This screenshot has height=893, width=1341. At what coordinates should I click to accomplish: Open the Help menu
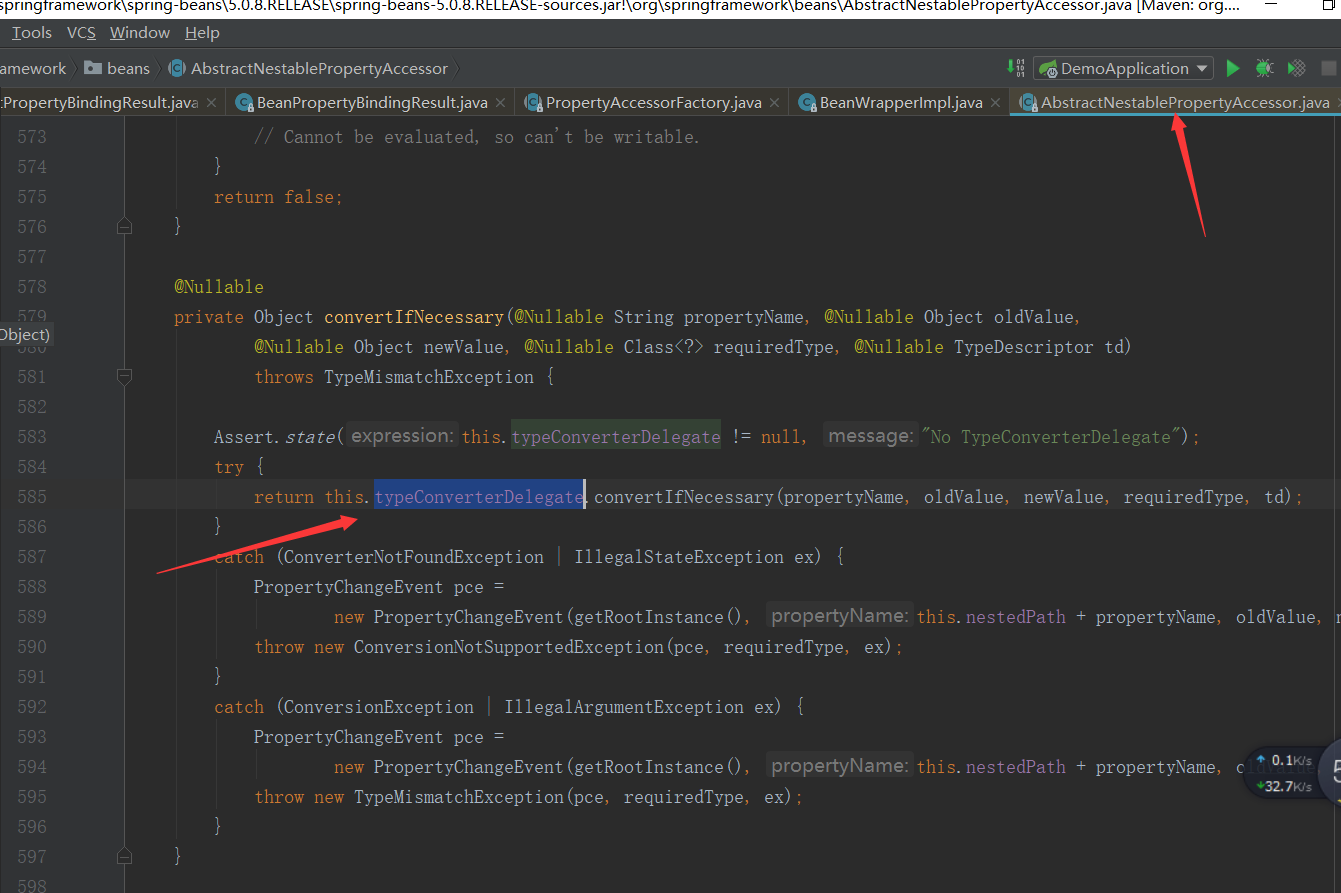(202, 33)
